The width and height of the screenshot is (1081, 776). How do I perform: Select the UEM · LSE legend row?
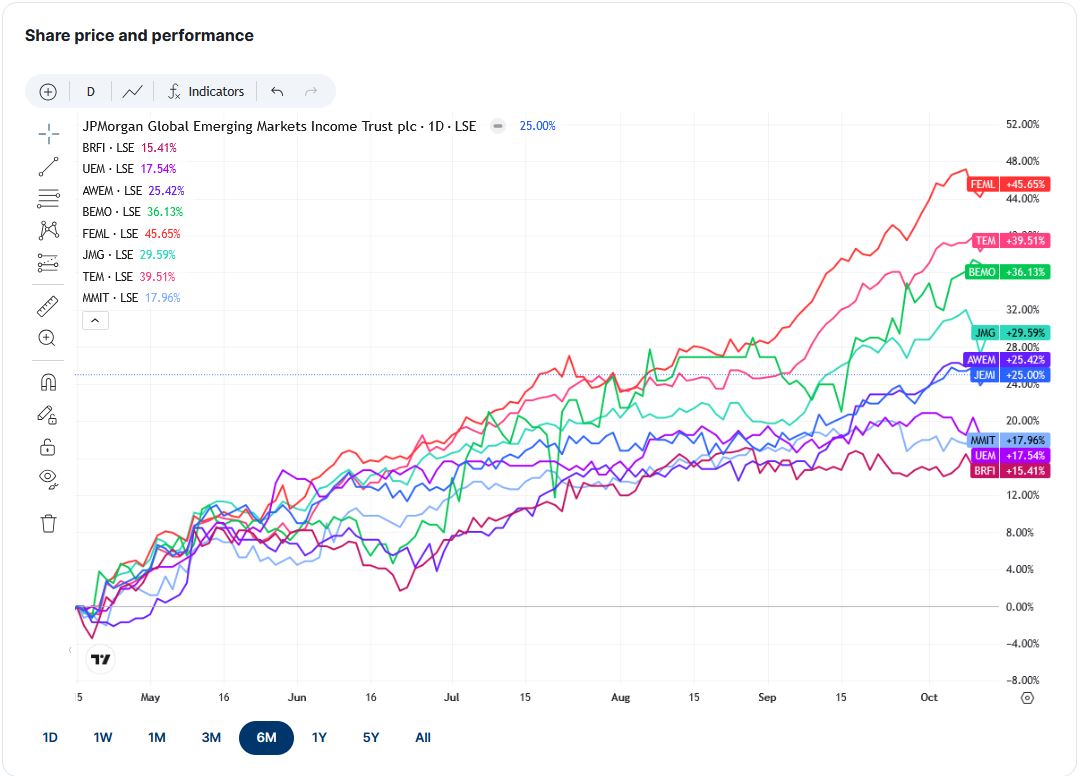coord(130,169)
